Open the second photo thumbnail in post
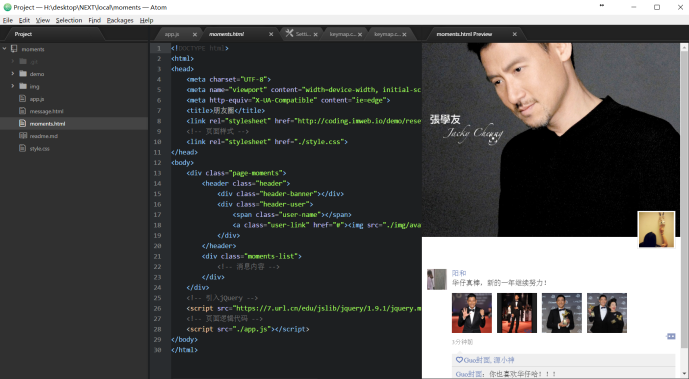 tap(517, 313)
